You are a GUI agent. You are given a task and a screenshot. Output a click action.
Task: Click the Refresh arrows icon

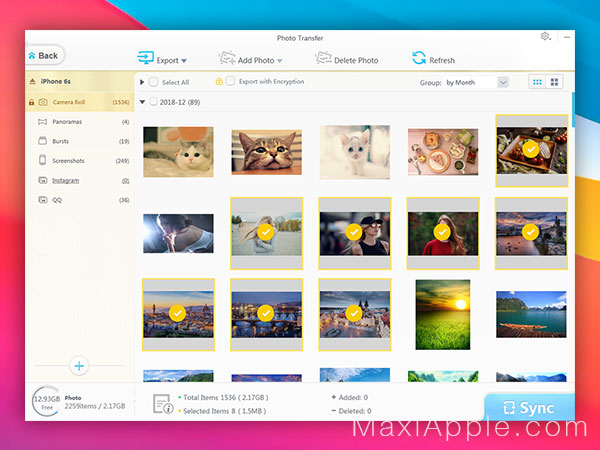tap(419, 58)
